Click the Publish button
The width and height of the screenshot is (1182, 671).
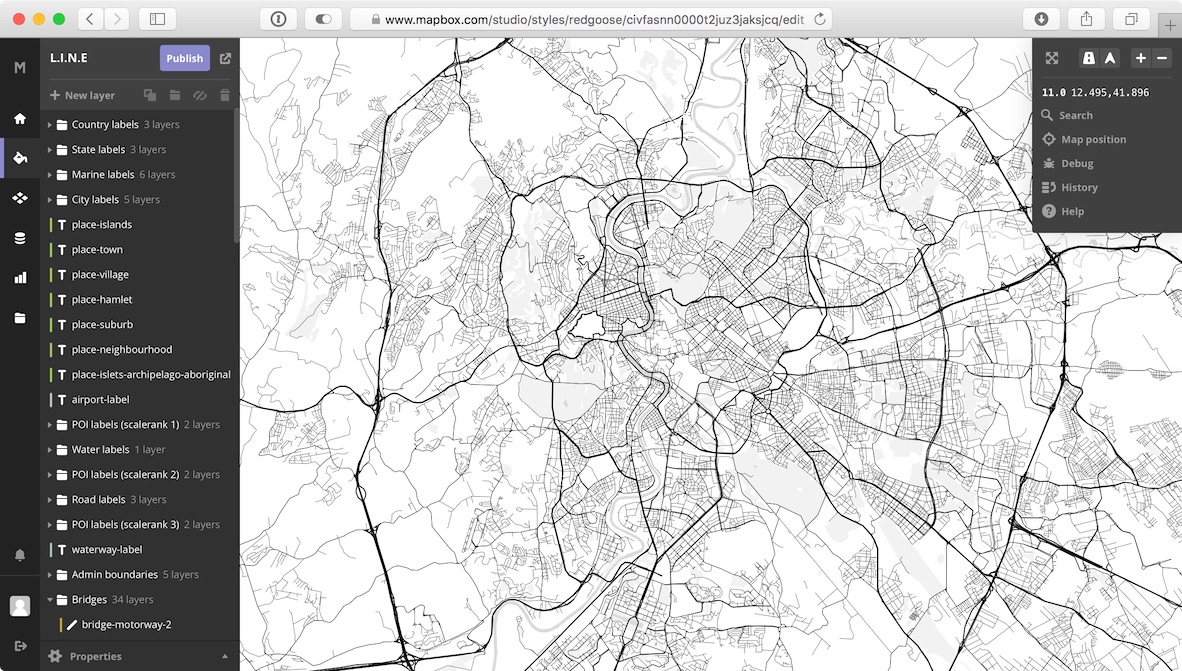point(184,58)
